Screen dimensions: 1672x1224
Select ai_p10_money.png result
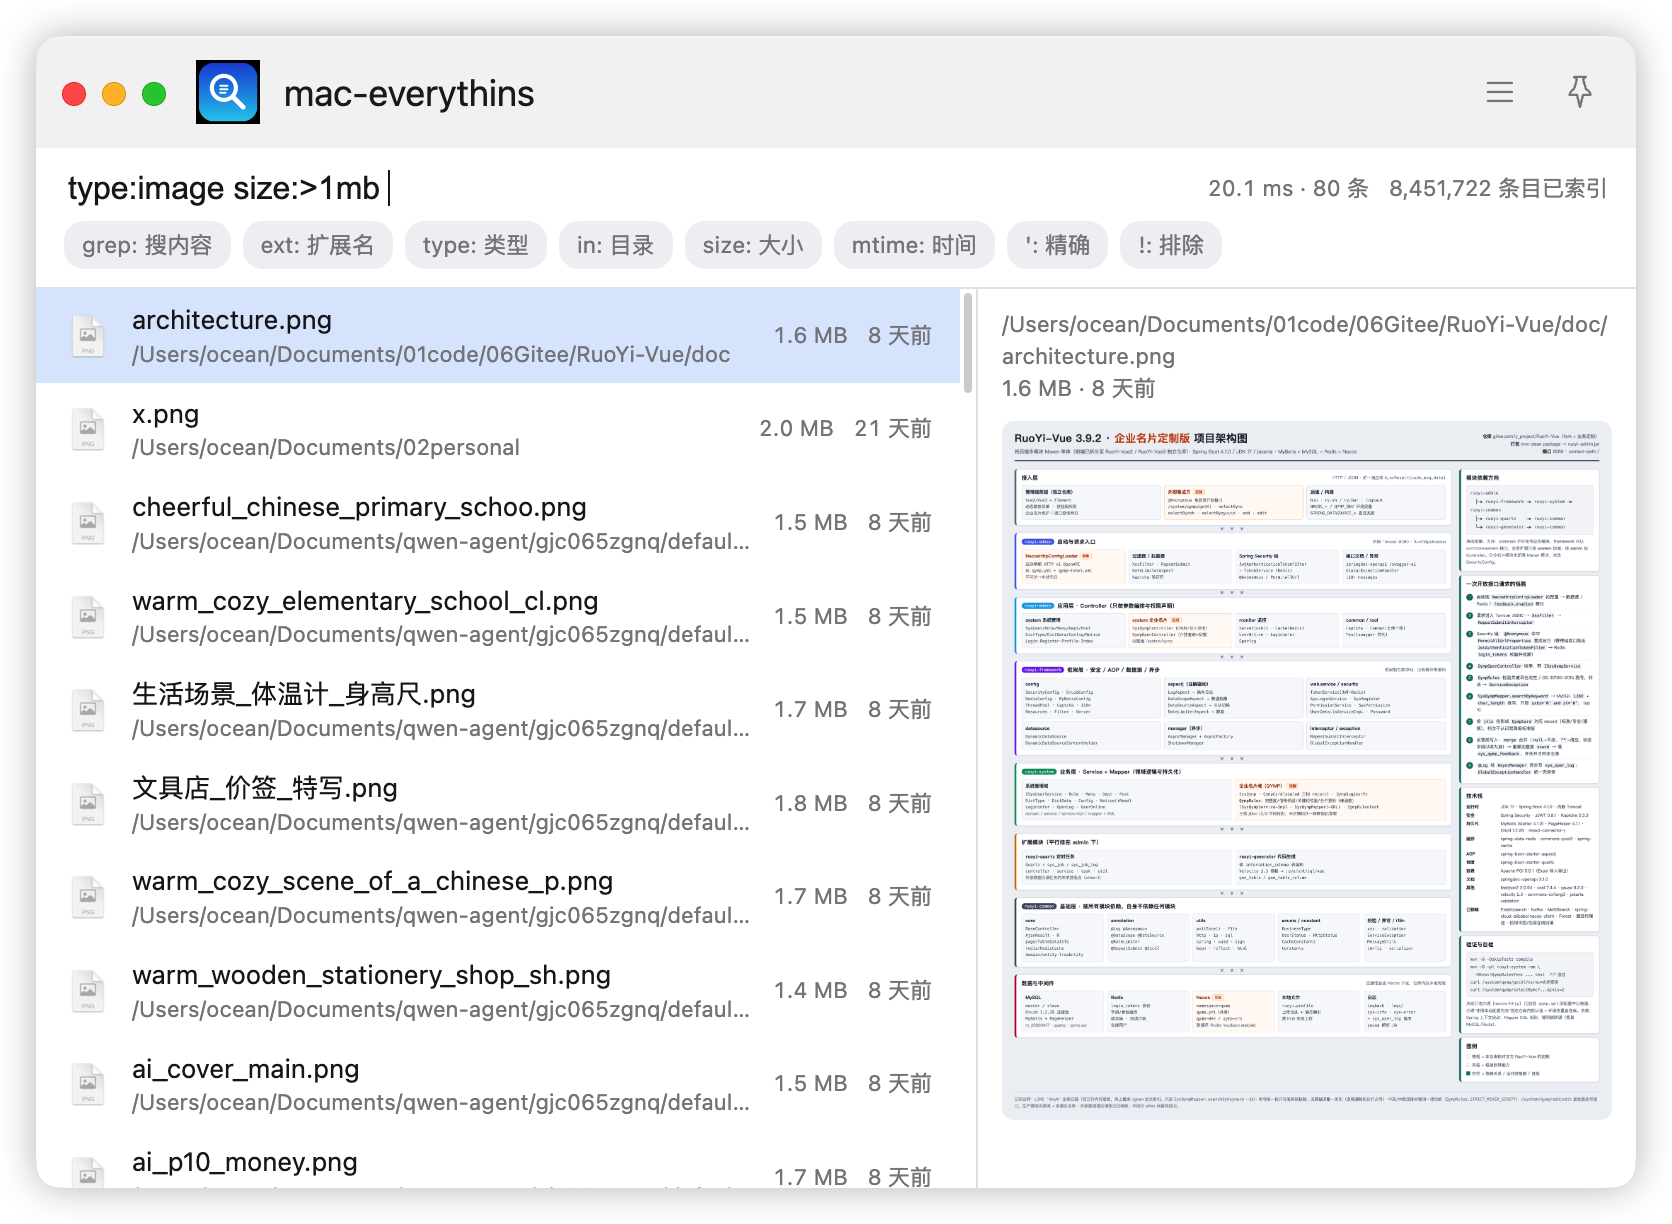(x=498, y=1160)
